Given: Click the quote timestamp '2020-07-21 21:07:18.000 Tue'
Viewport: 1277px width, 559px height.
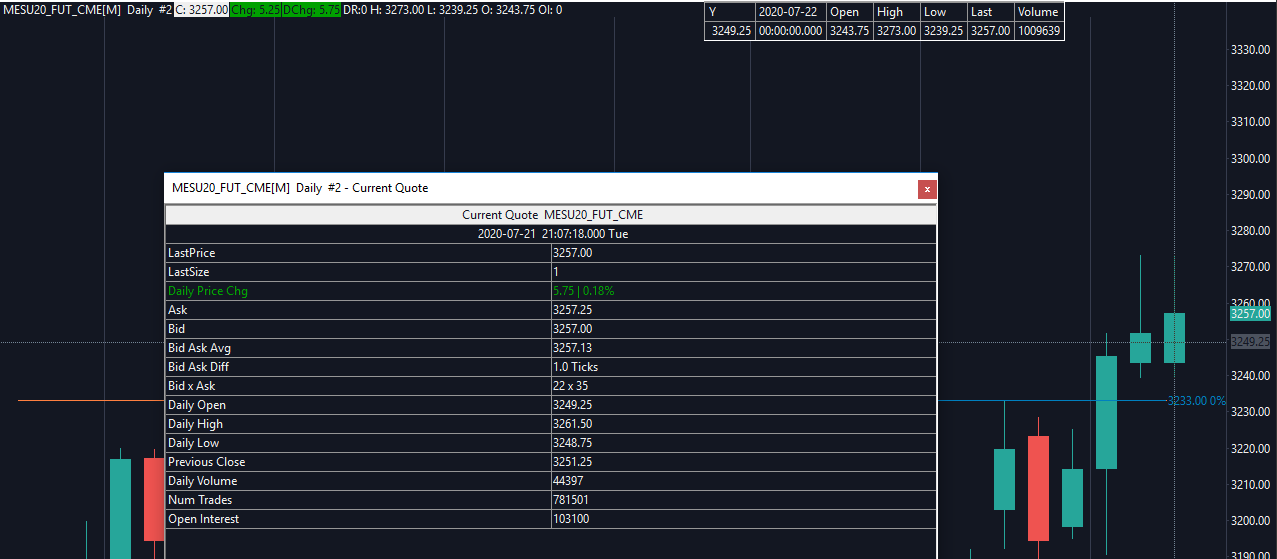Looking at the screenshot, I should click(x=551, y=234).
